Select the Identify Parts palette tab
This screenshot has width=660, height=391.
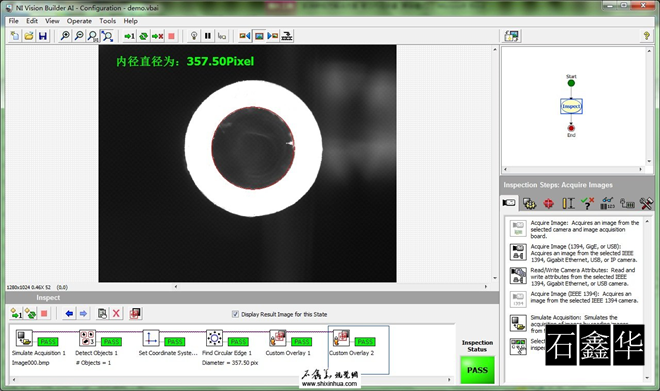coord(607,203)
